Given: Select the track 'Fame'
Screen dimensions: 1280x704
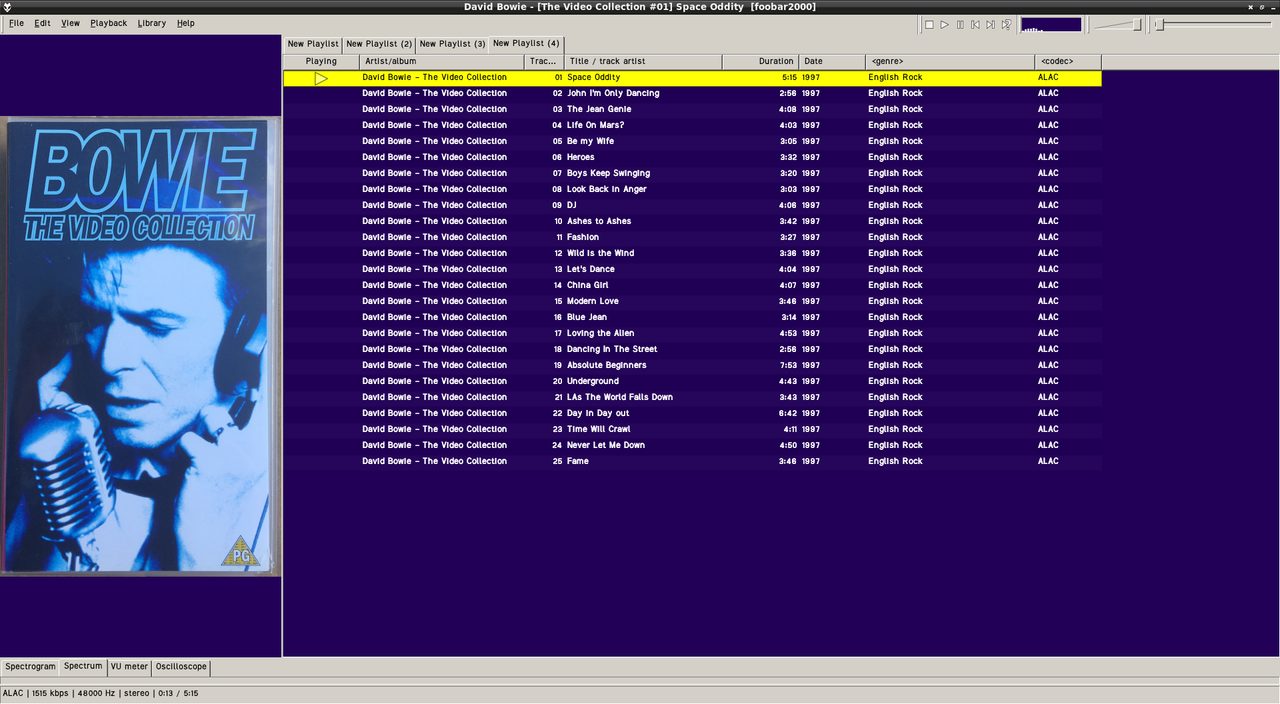Looking at the screenshot, I should (x=692, y=461).
